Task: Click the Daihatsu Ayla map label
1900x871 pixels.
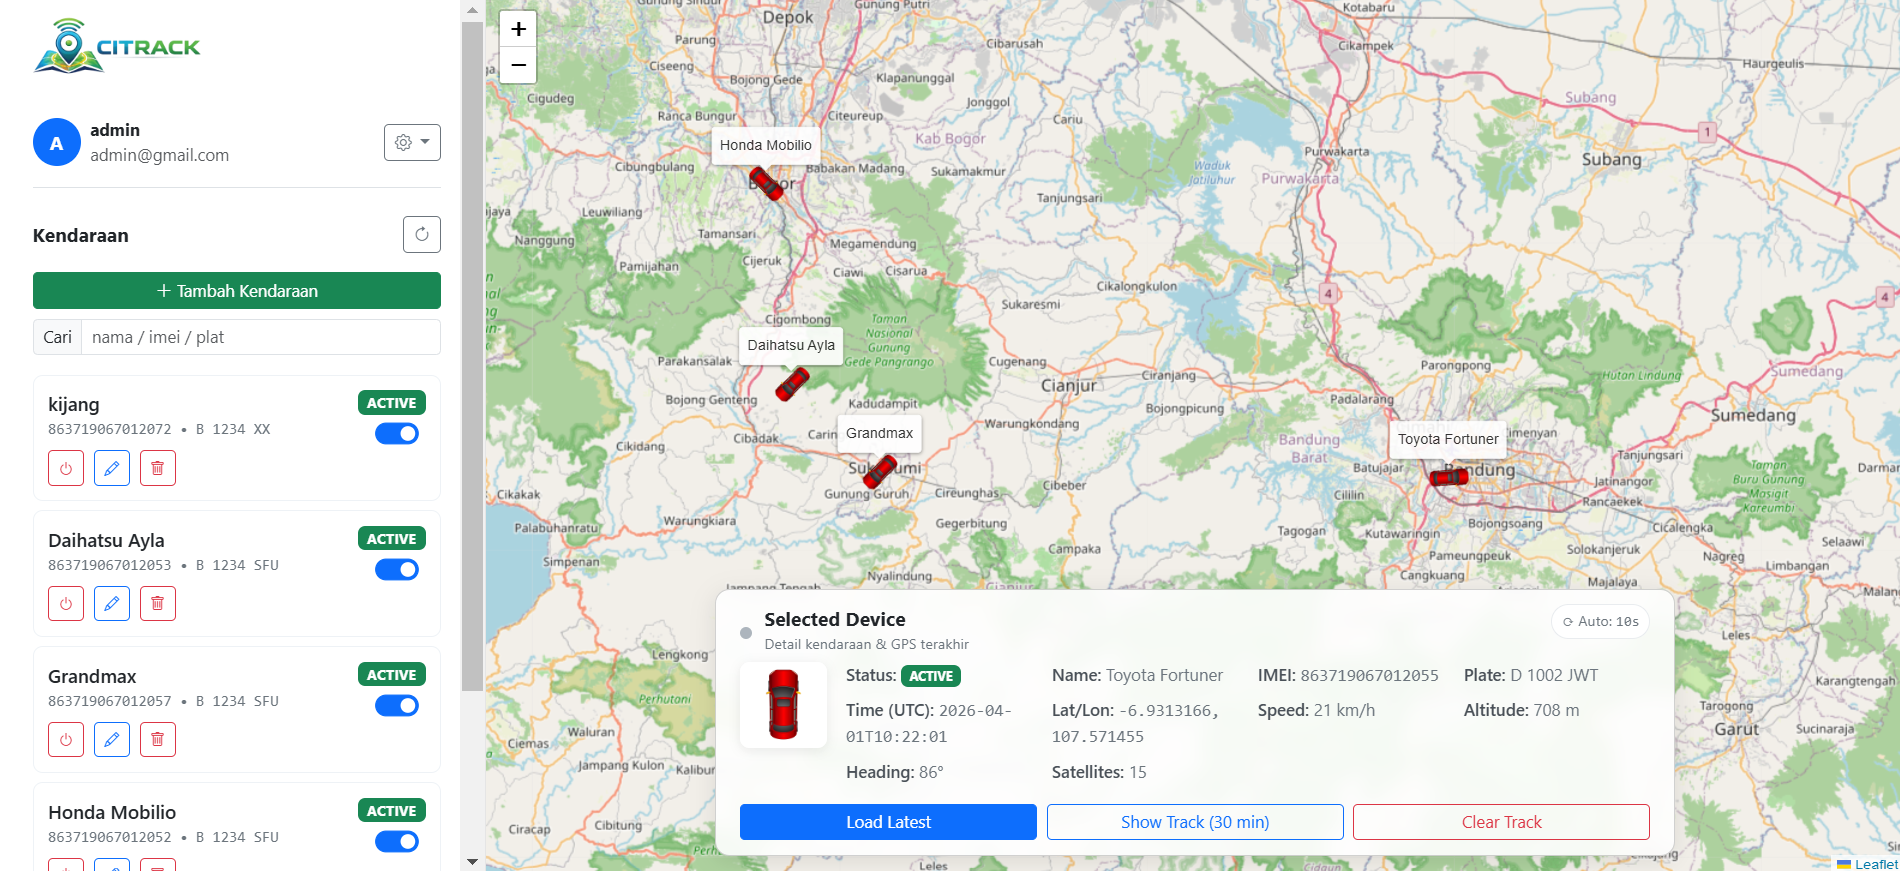Action: tap(791, 345)
